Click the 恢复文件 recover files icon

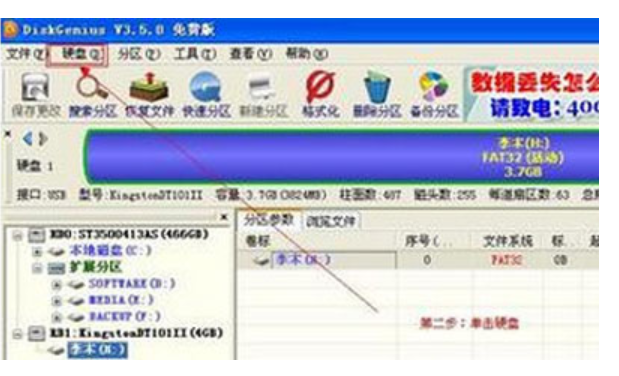149,87
